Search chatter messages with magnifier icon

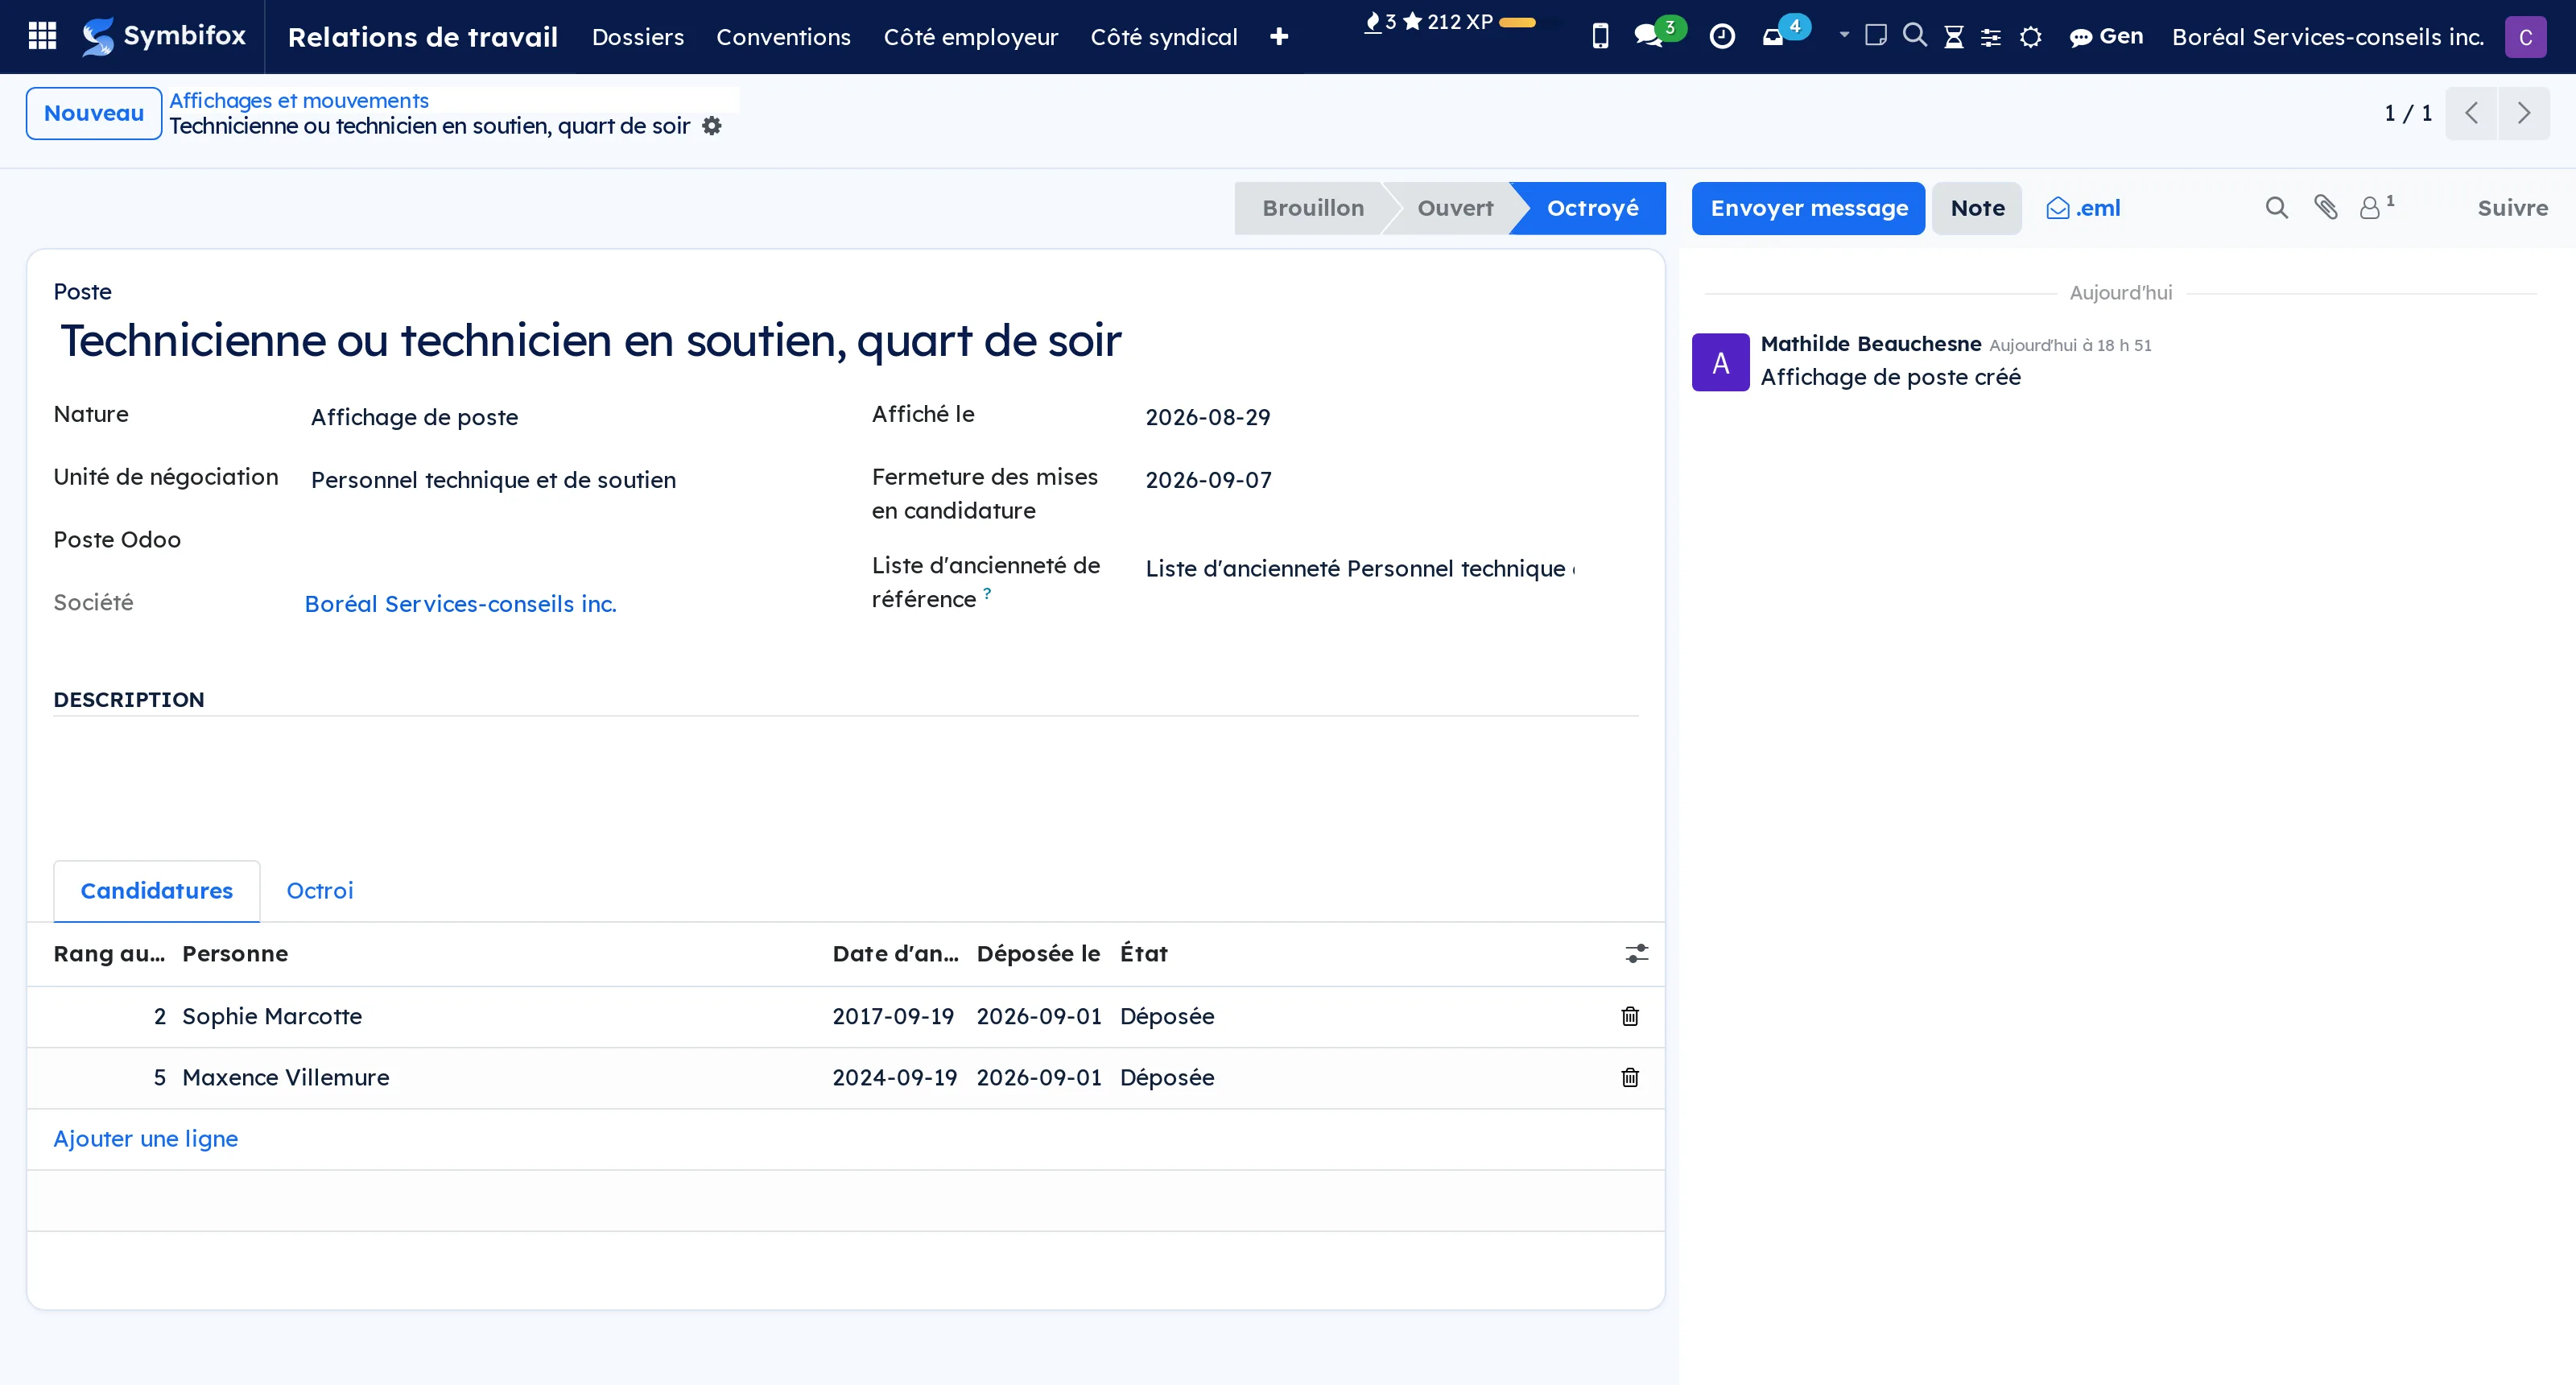tap(2276, 208)
